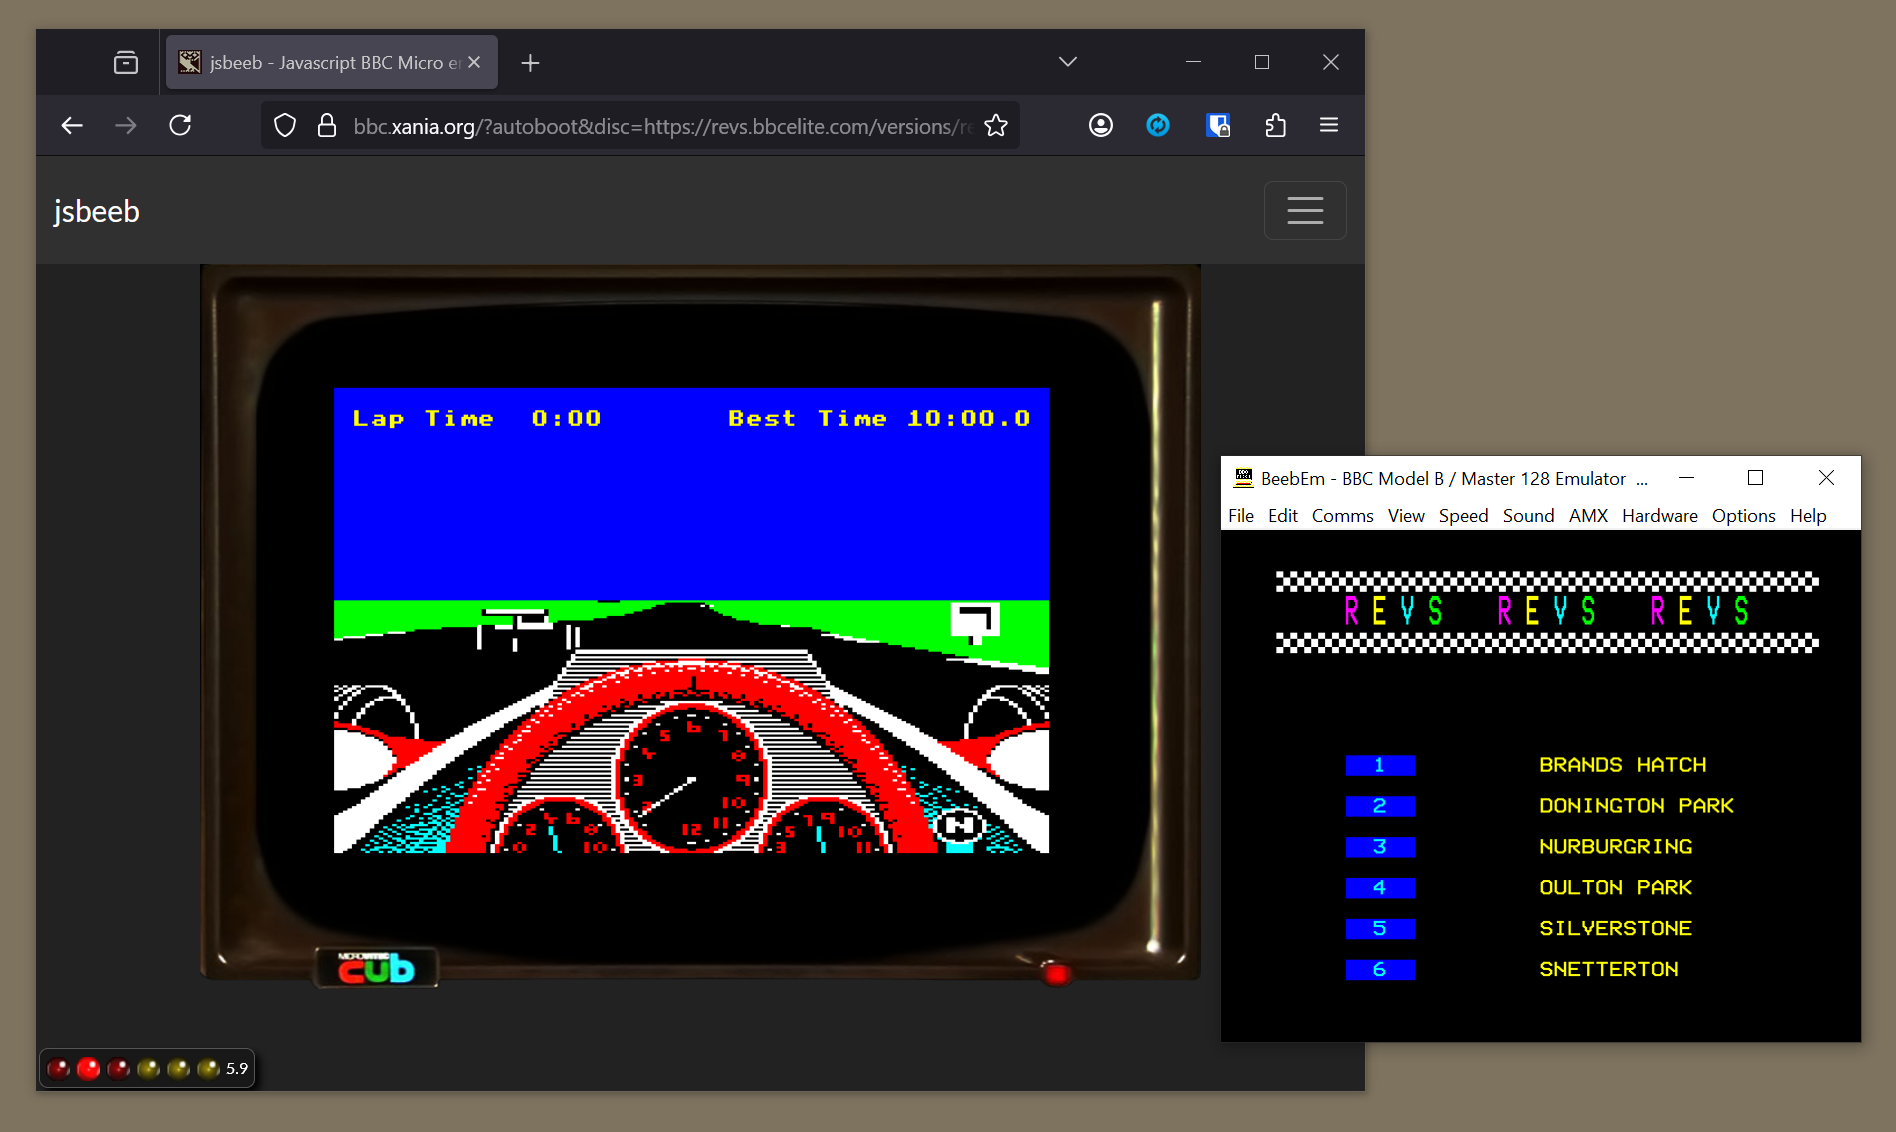
Task: Click the BeebEm title bar app icon
Action: coord(1243,478)
